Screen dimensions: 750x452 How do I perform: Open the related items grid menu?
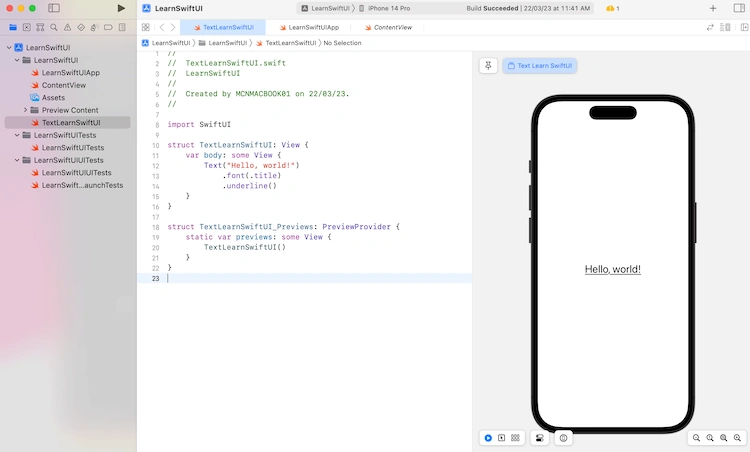coord(146,27)
